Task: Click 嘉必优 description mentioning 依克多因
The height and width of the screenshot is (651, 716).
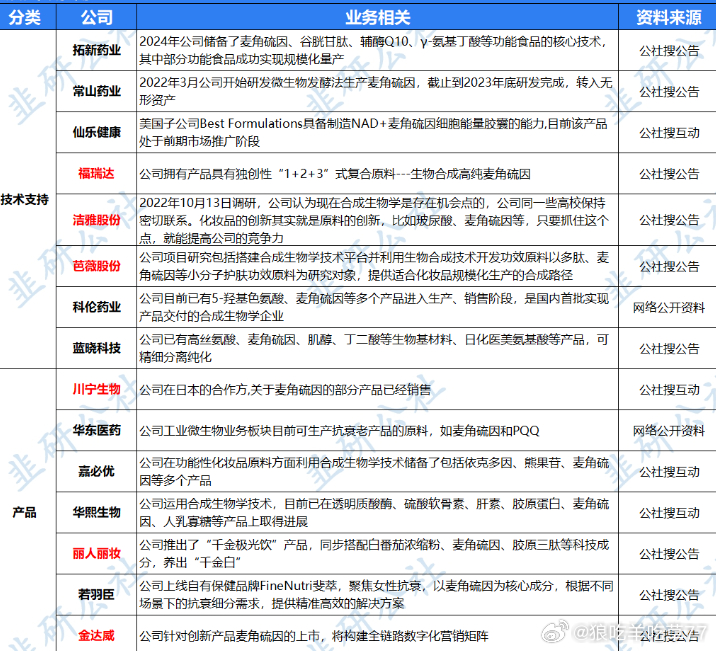Action: click(374, 472)
